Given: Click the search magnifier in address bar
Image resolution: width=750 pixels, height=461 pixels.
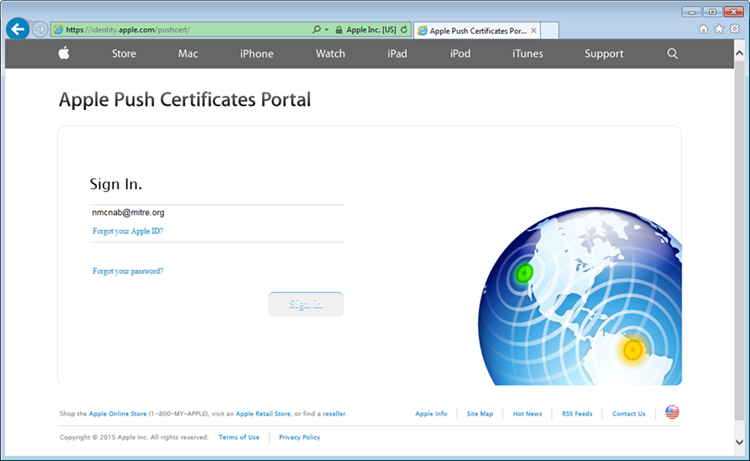Looking at the screenshot, I should coord(316,30).
